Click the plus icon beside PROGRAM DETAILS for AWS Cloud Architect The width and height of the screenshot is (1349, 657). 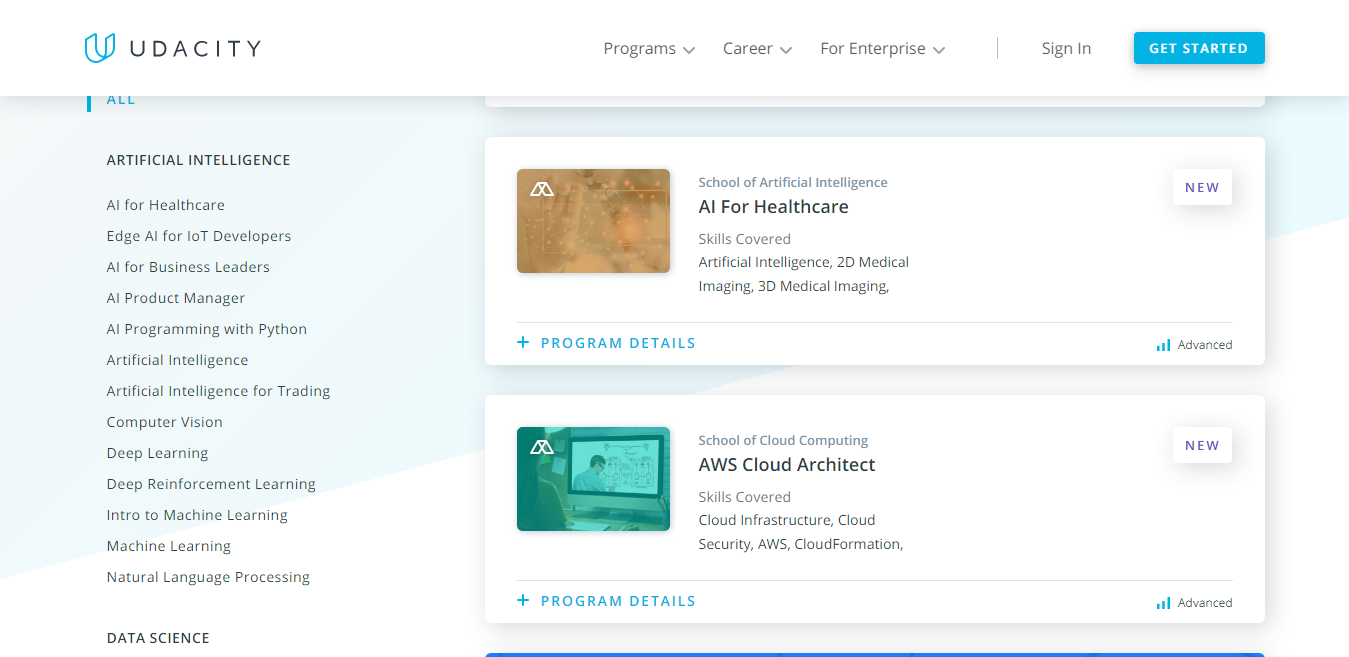[x=523, y=600]
